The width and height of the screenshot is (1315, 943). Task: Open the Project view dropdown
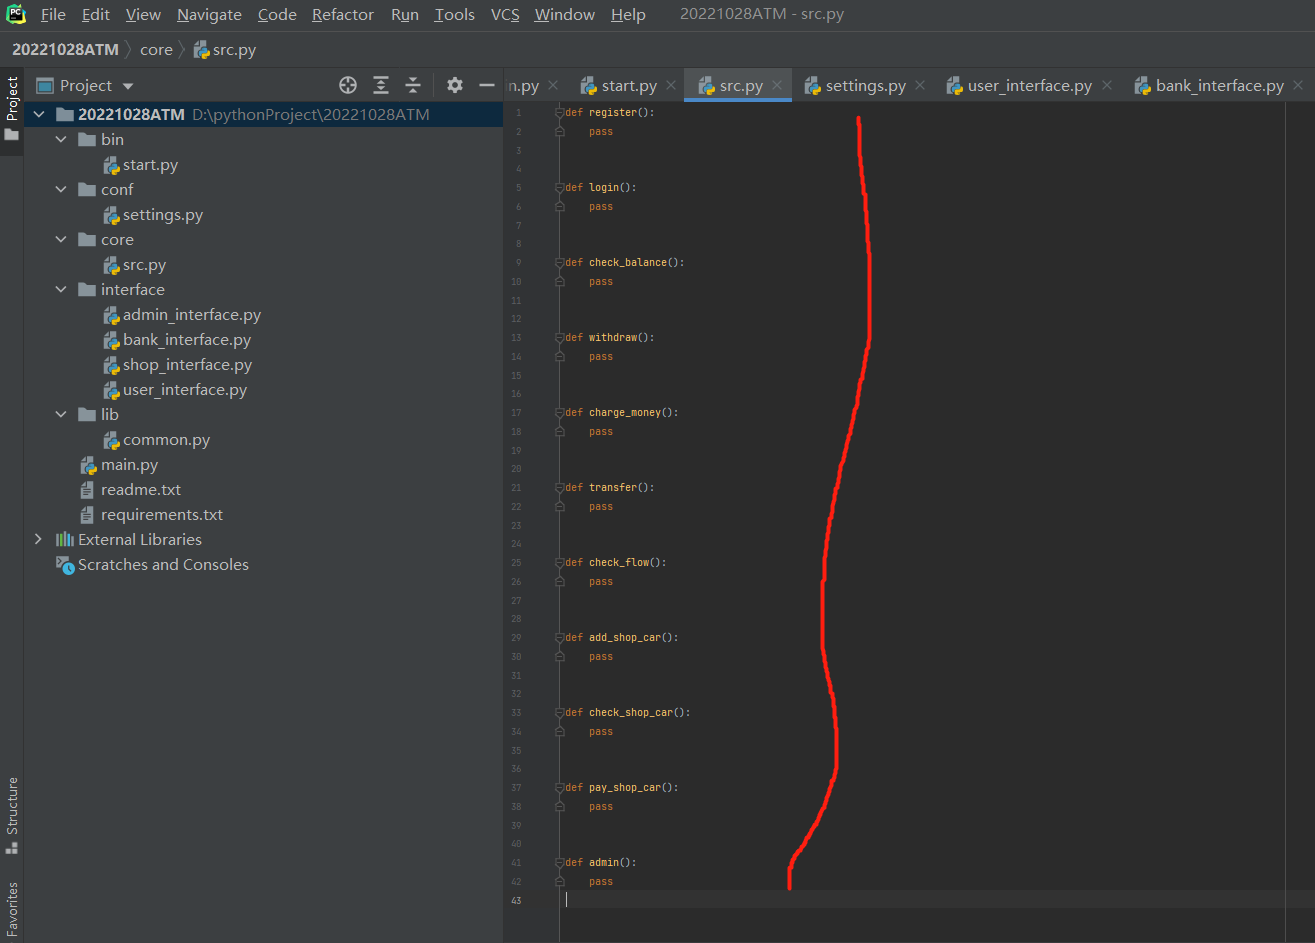coord(128,86)
